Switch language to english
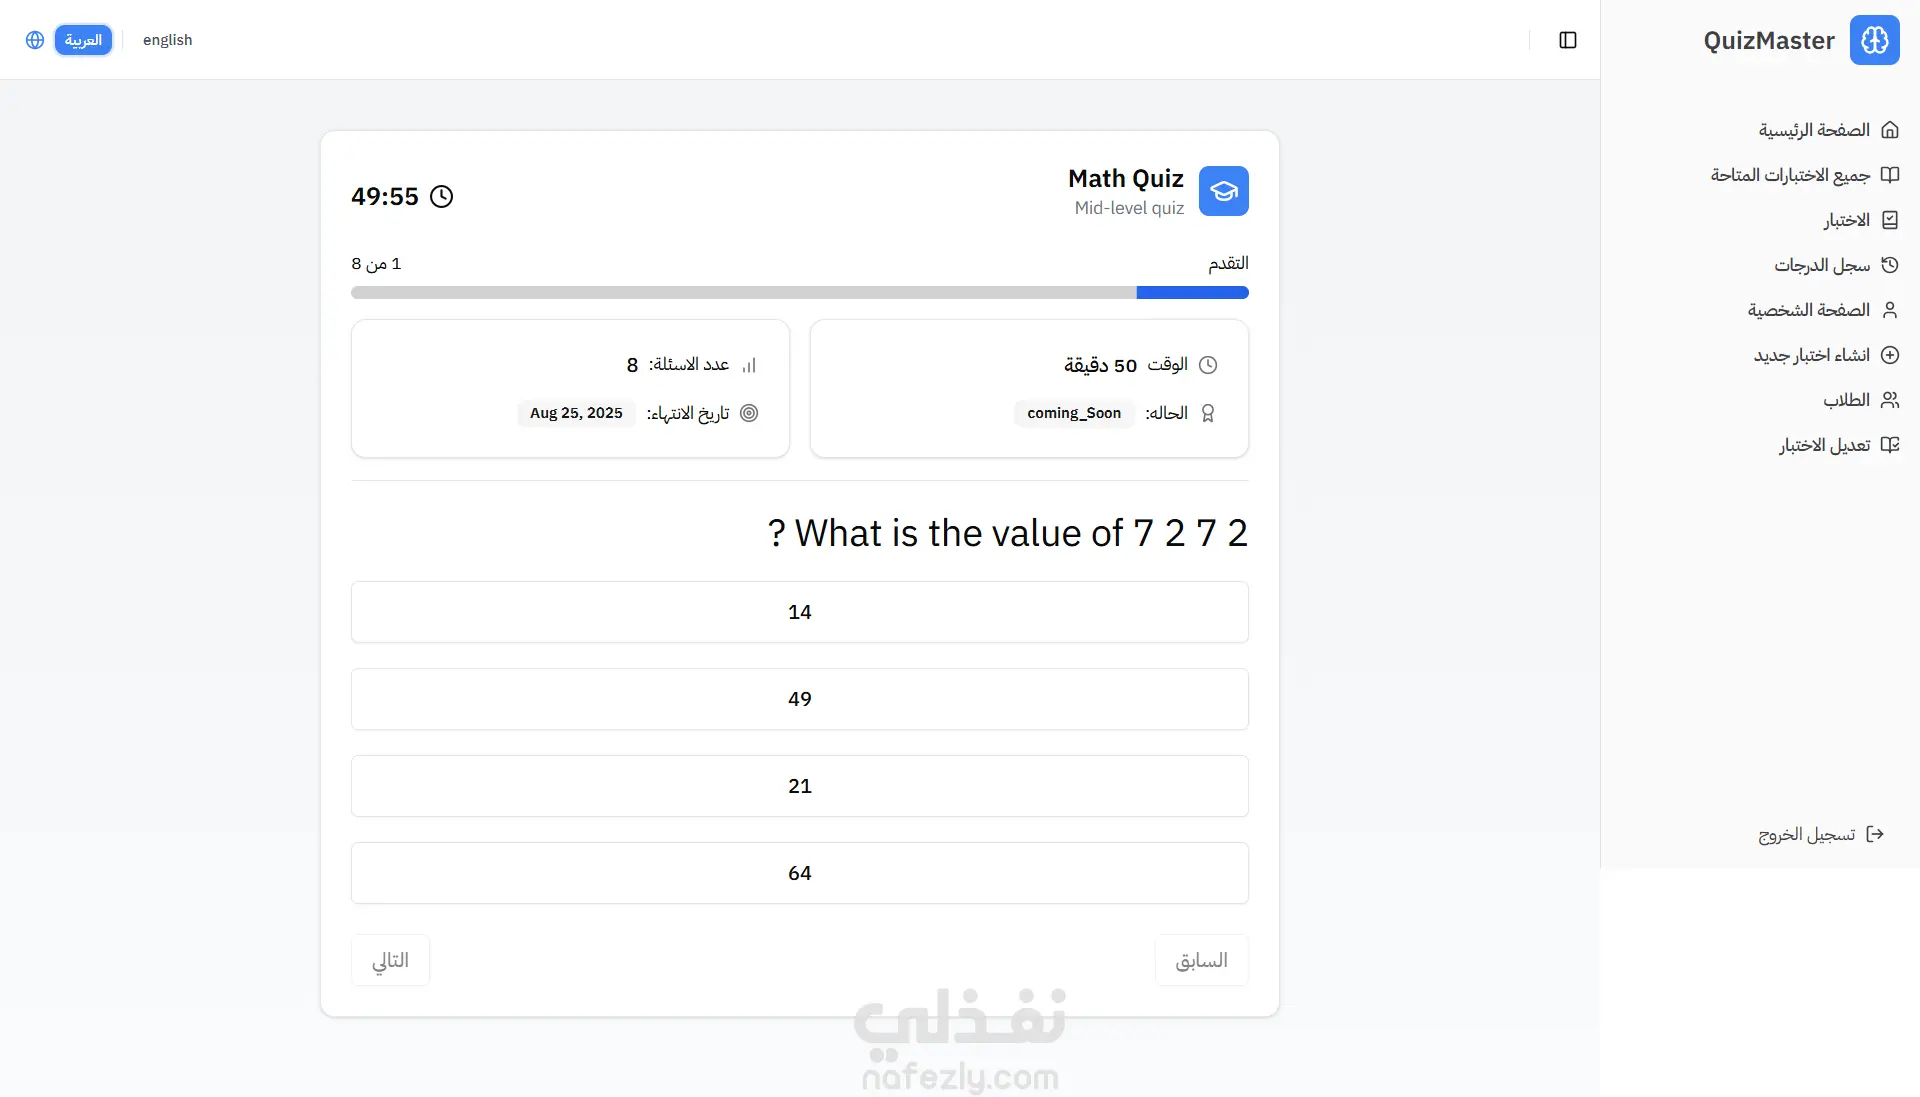 [x=167, y=40]
